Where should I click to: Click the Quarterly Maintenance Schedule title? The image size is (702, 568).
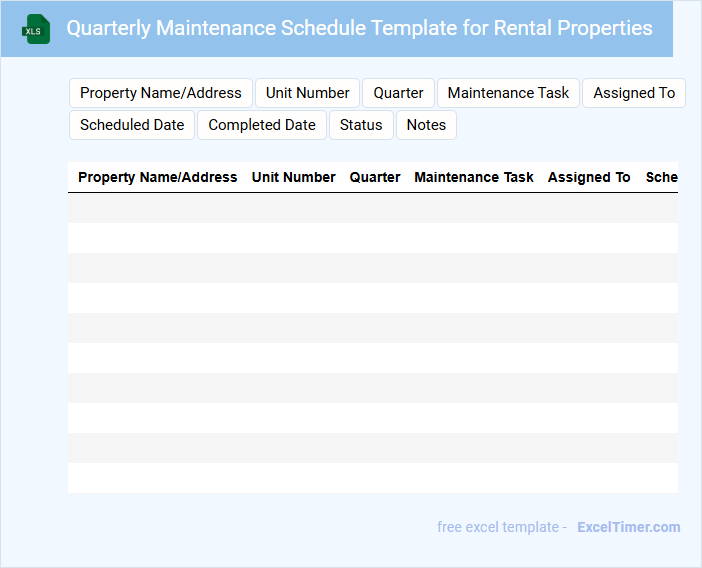pos(359,28)
